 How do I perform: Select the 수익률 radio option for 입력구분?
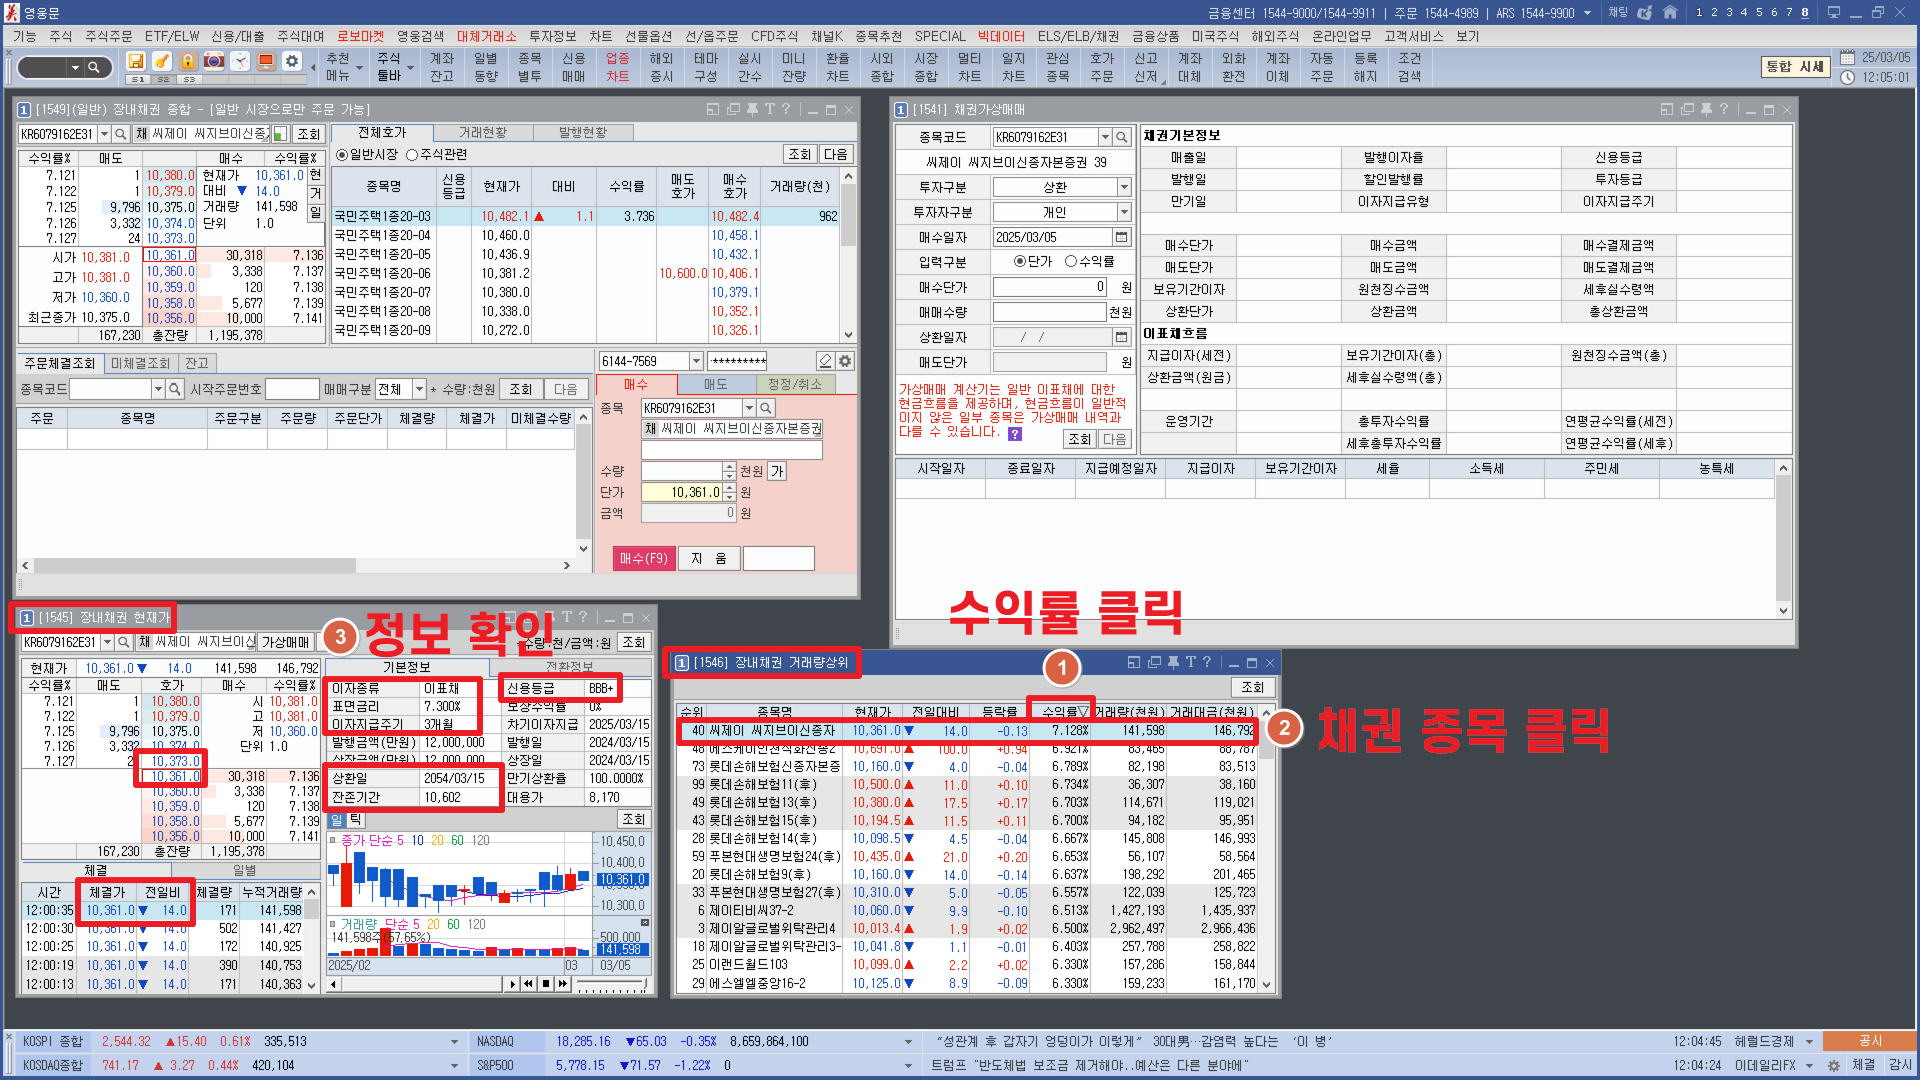1071,261
